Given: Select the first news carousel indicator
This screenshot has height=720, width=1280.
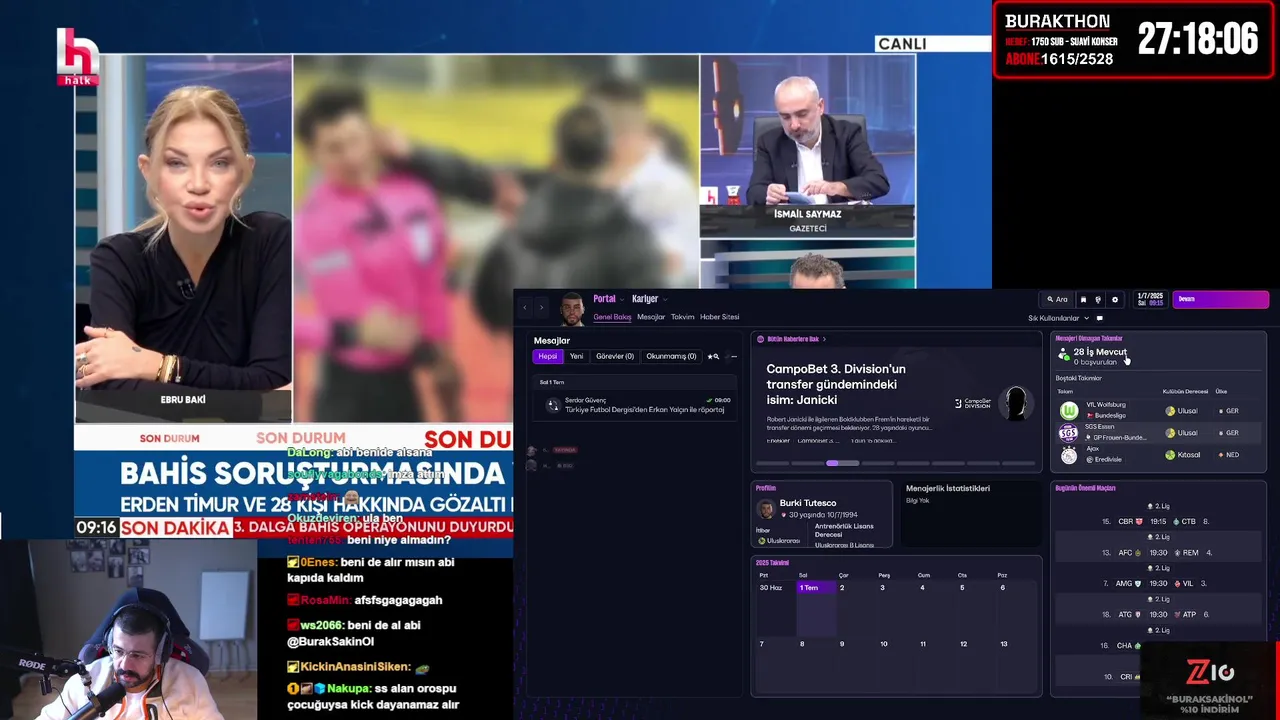Looking at the screenshot, I should click(773, 463).
